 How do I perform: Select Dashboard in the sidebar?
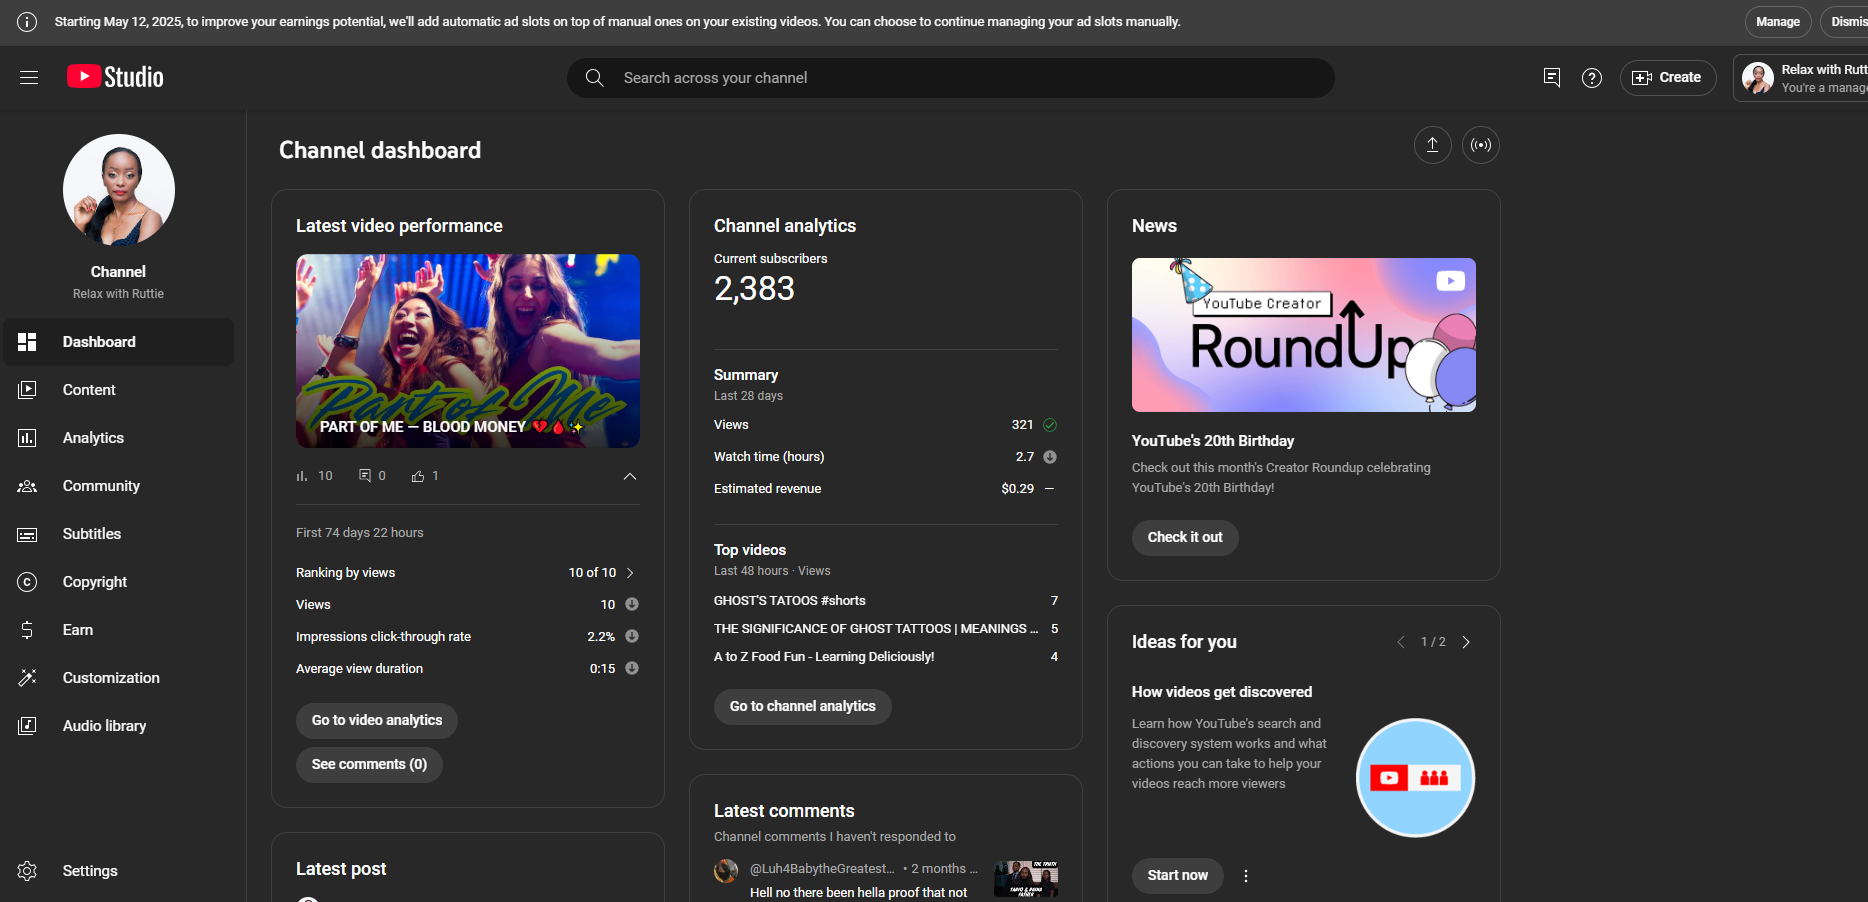119,342
